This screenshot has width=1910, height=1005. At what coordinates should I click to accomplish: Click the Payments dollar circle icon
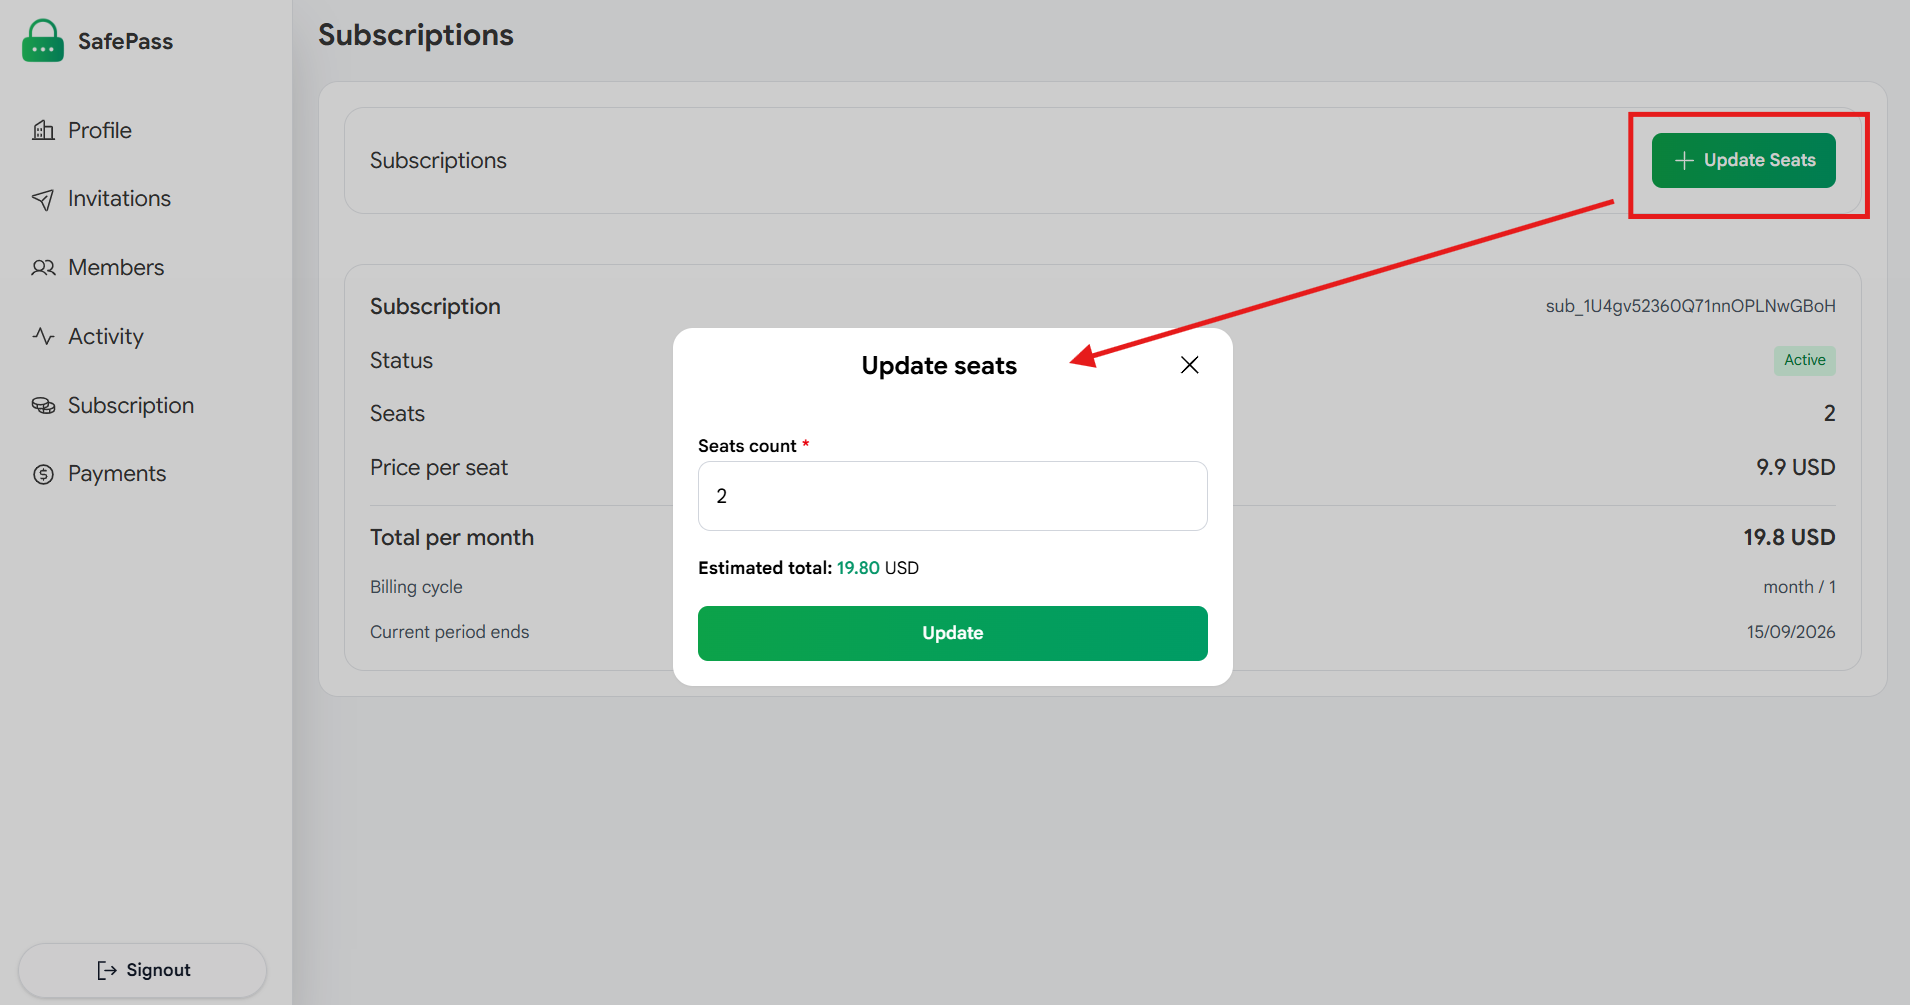click(x=43, y=474)
